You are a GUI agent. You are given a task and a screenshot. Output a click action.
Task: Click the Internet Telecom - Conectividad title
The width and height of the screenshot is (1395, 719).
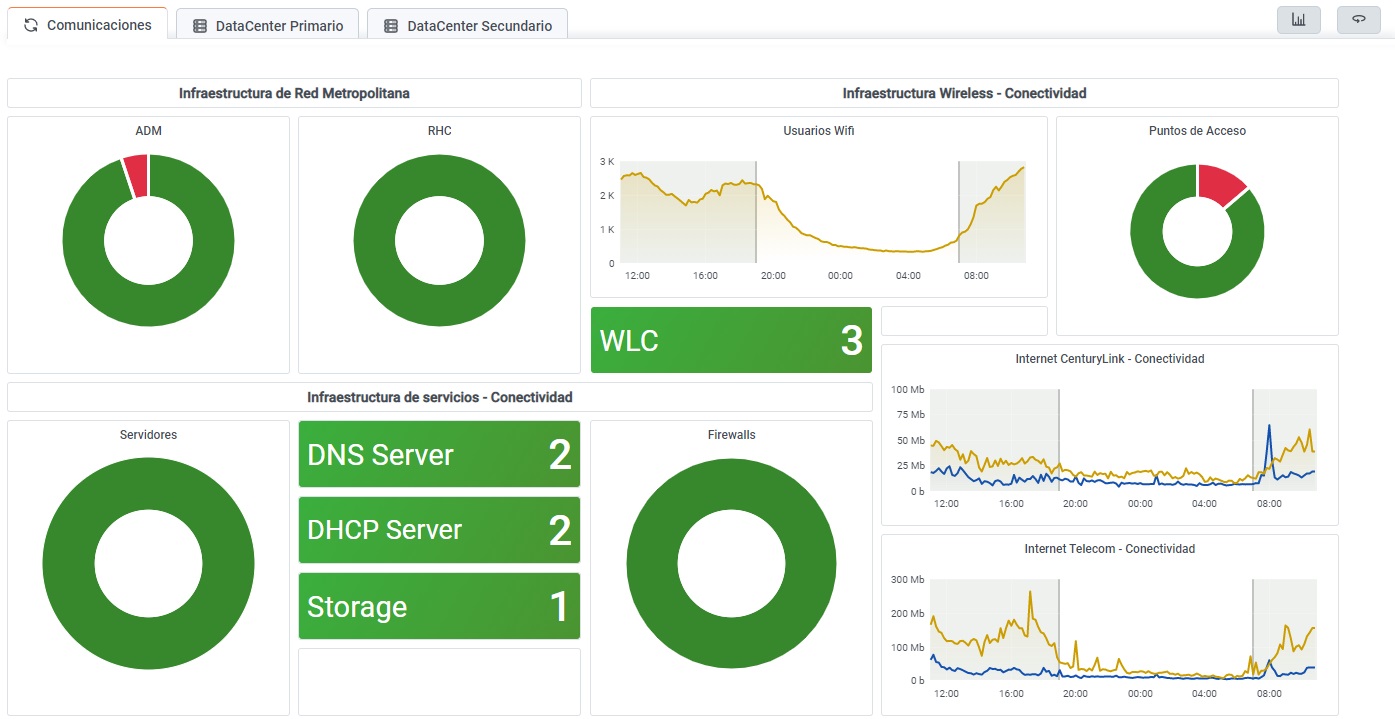coord(1109,548)
